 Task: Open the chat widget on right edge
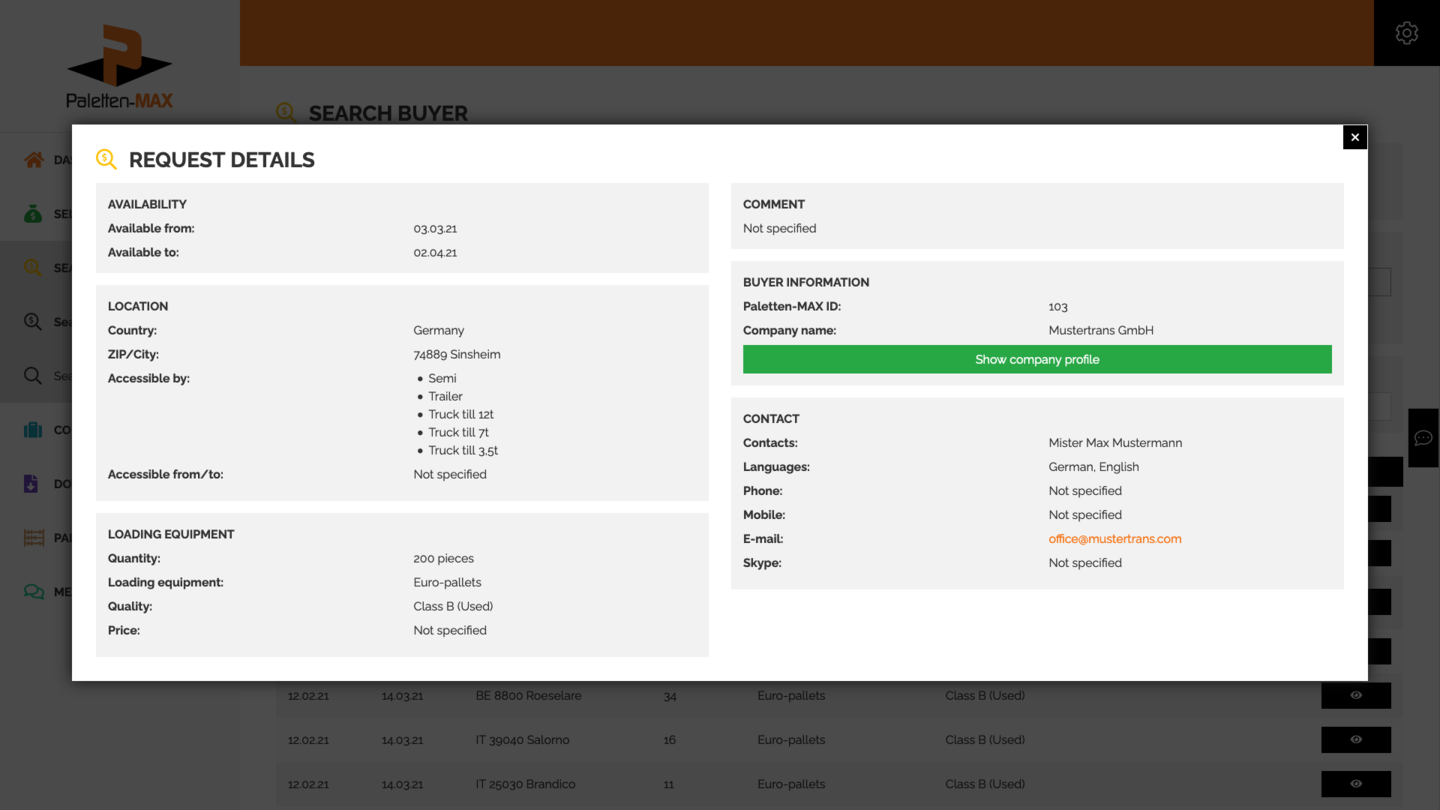coord(1423,438)
